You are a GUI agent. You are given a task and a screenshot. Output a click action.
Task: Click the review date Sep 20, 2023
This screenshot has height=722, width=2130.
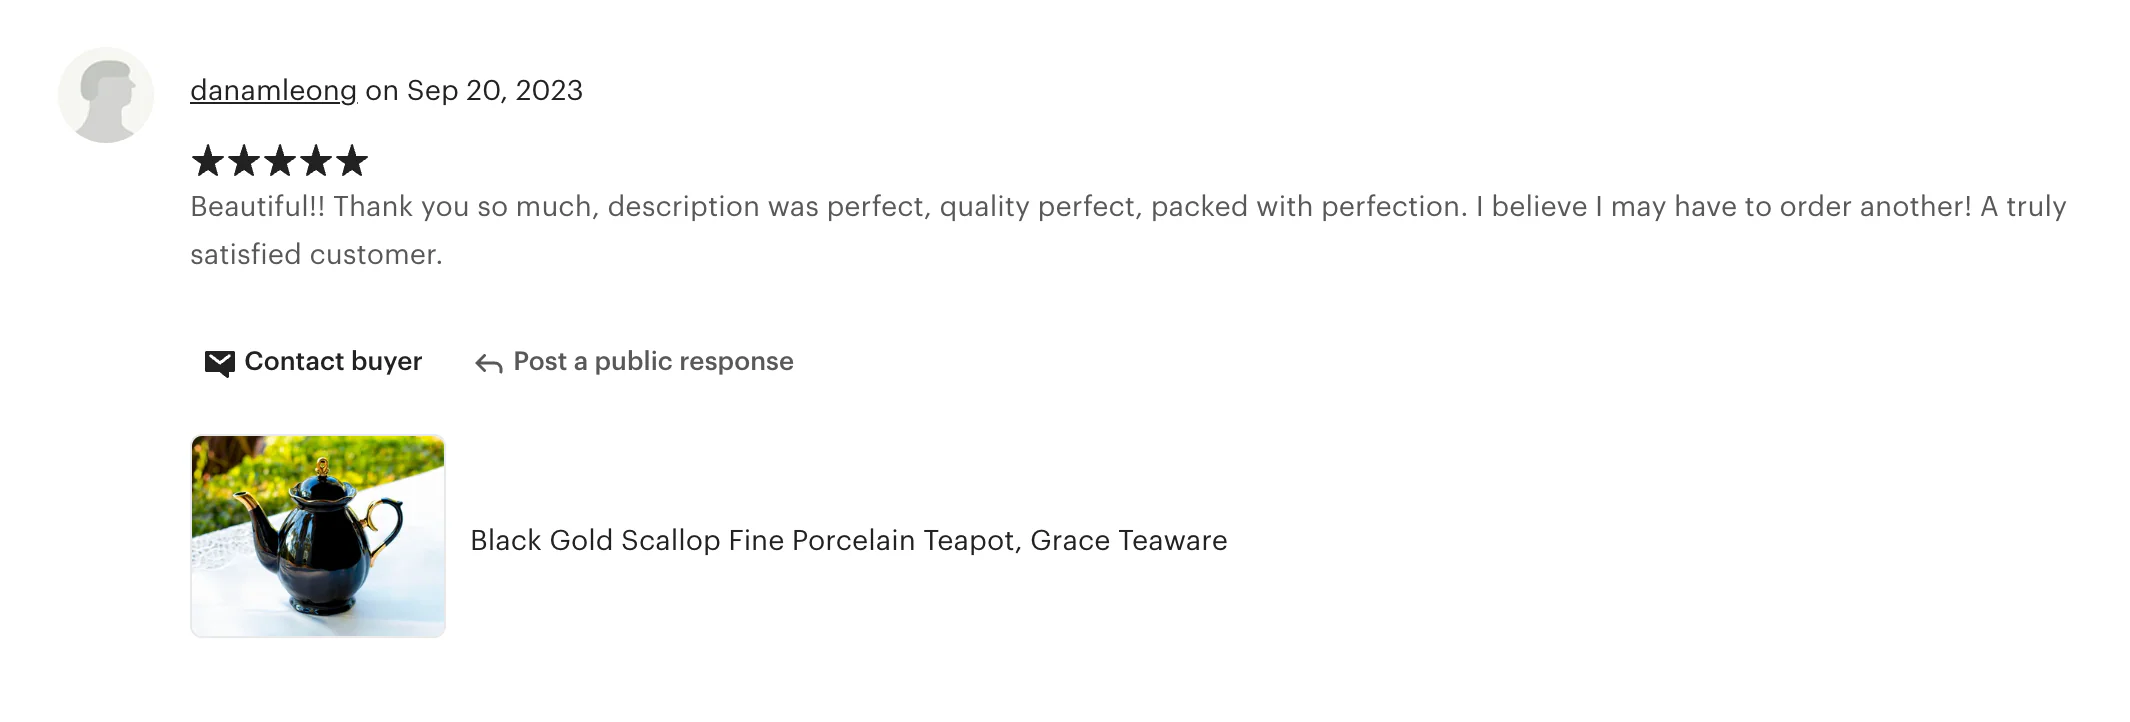pos(494,91)
